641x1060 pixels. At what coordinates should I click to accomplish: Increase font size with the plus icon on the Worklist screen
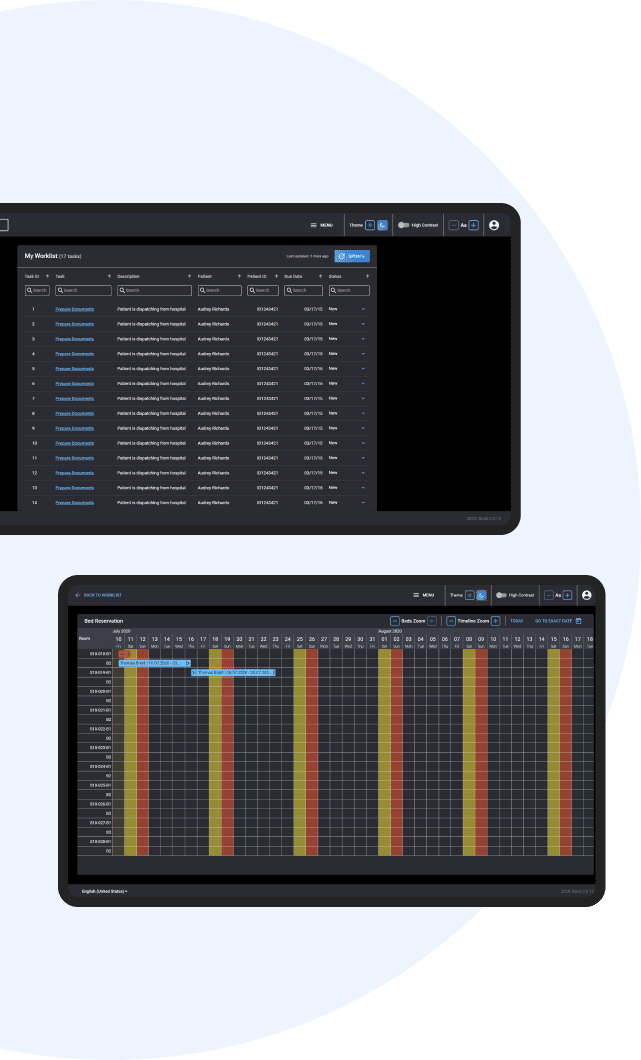coord(473,225)
